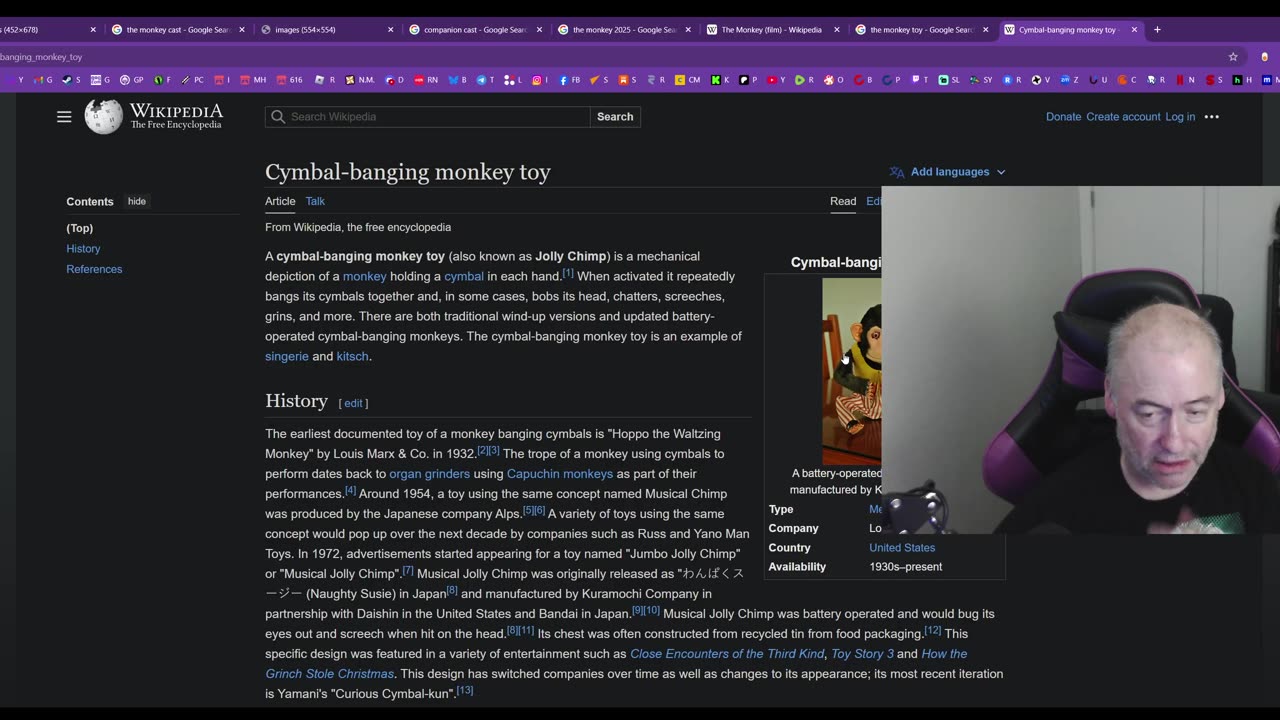Select the Read view tab
This screenshot has width=1280, height=720.
tap(843, 201)
